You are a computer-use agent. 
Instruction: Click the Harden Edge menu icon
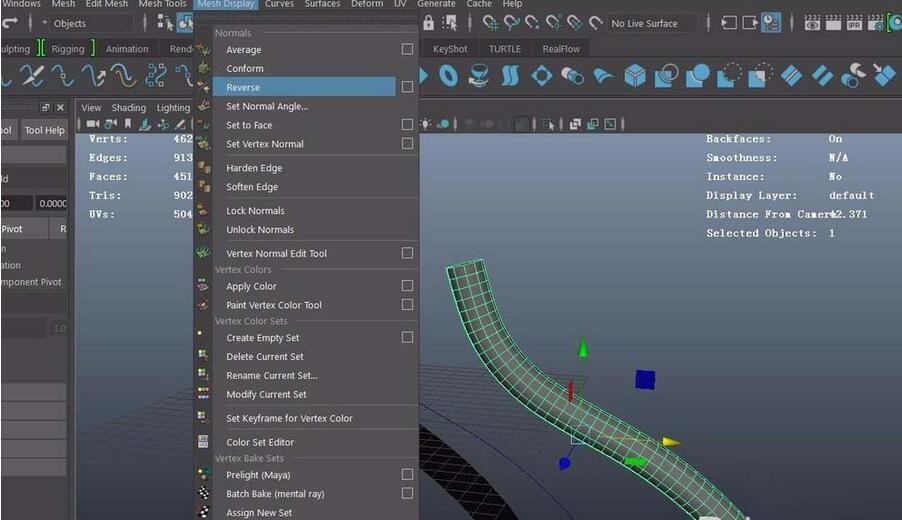(204, 168)
